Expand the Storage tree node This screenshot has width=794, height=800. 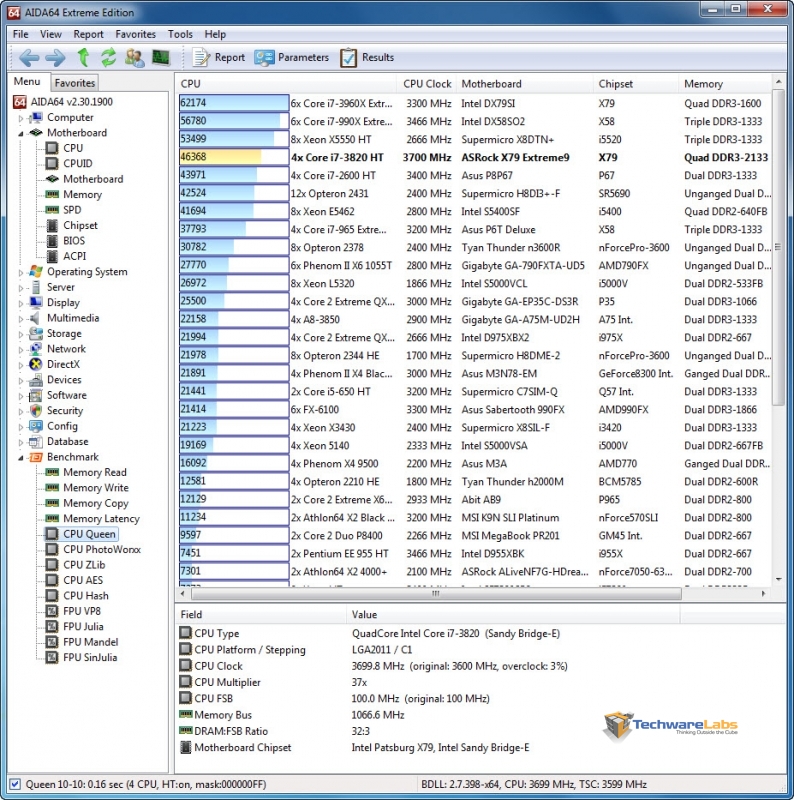click(x=20, y=334)
